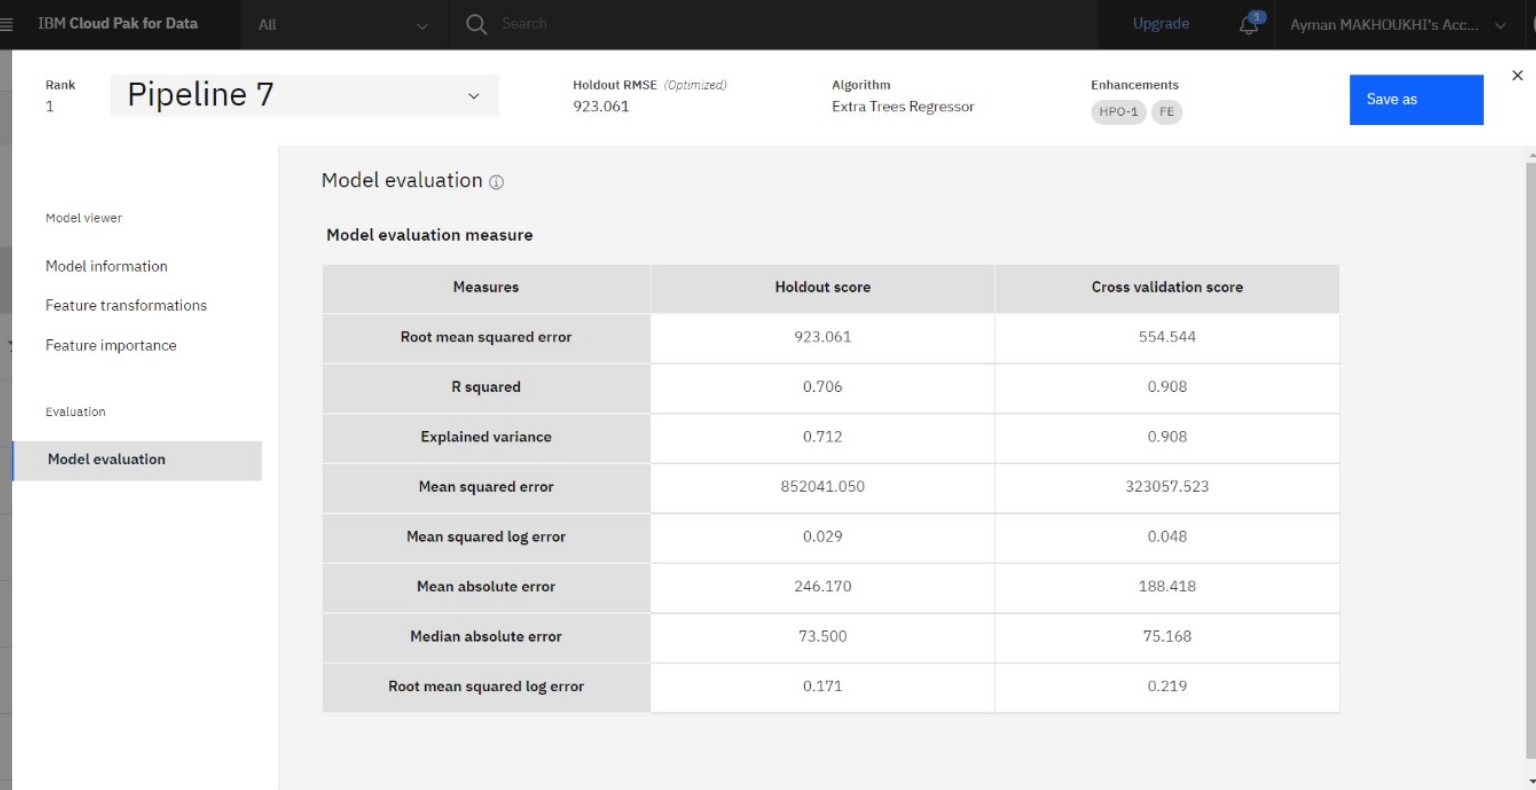Viewport: 1536px width, 790px height.
Task: Click the Model evaluation info icon
Action: [x=496, y=182]
